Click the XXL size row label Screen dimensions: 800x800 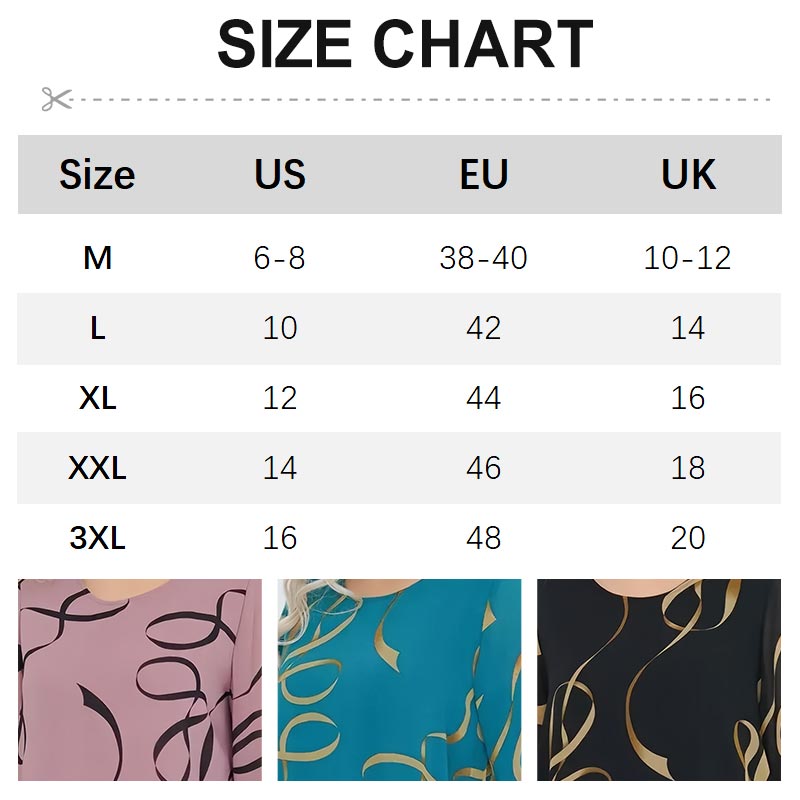coord(97,468)
